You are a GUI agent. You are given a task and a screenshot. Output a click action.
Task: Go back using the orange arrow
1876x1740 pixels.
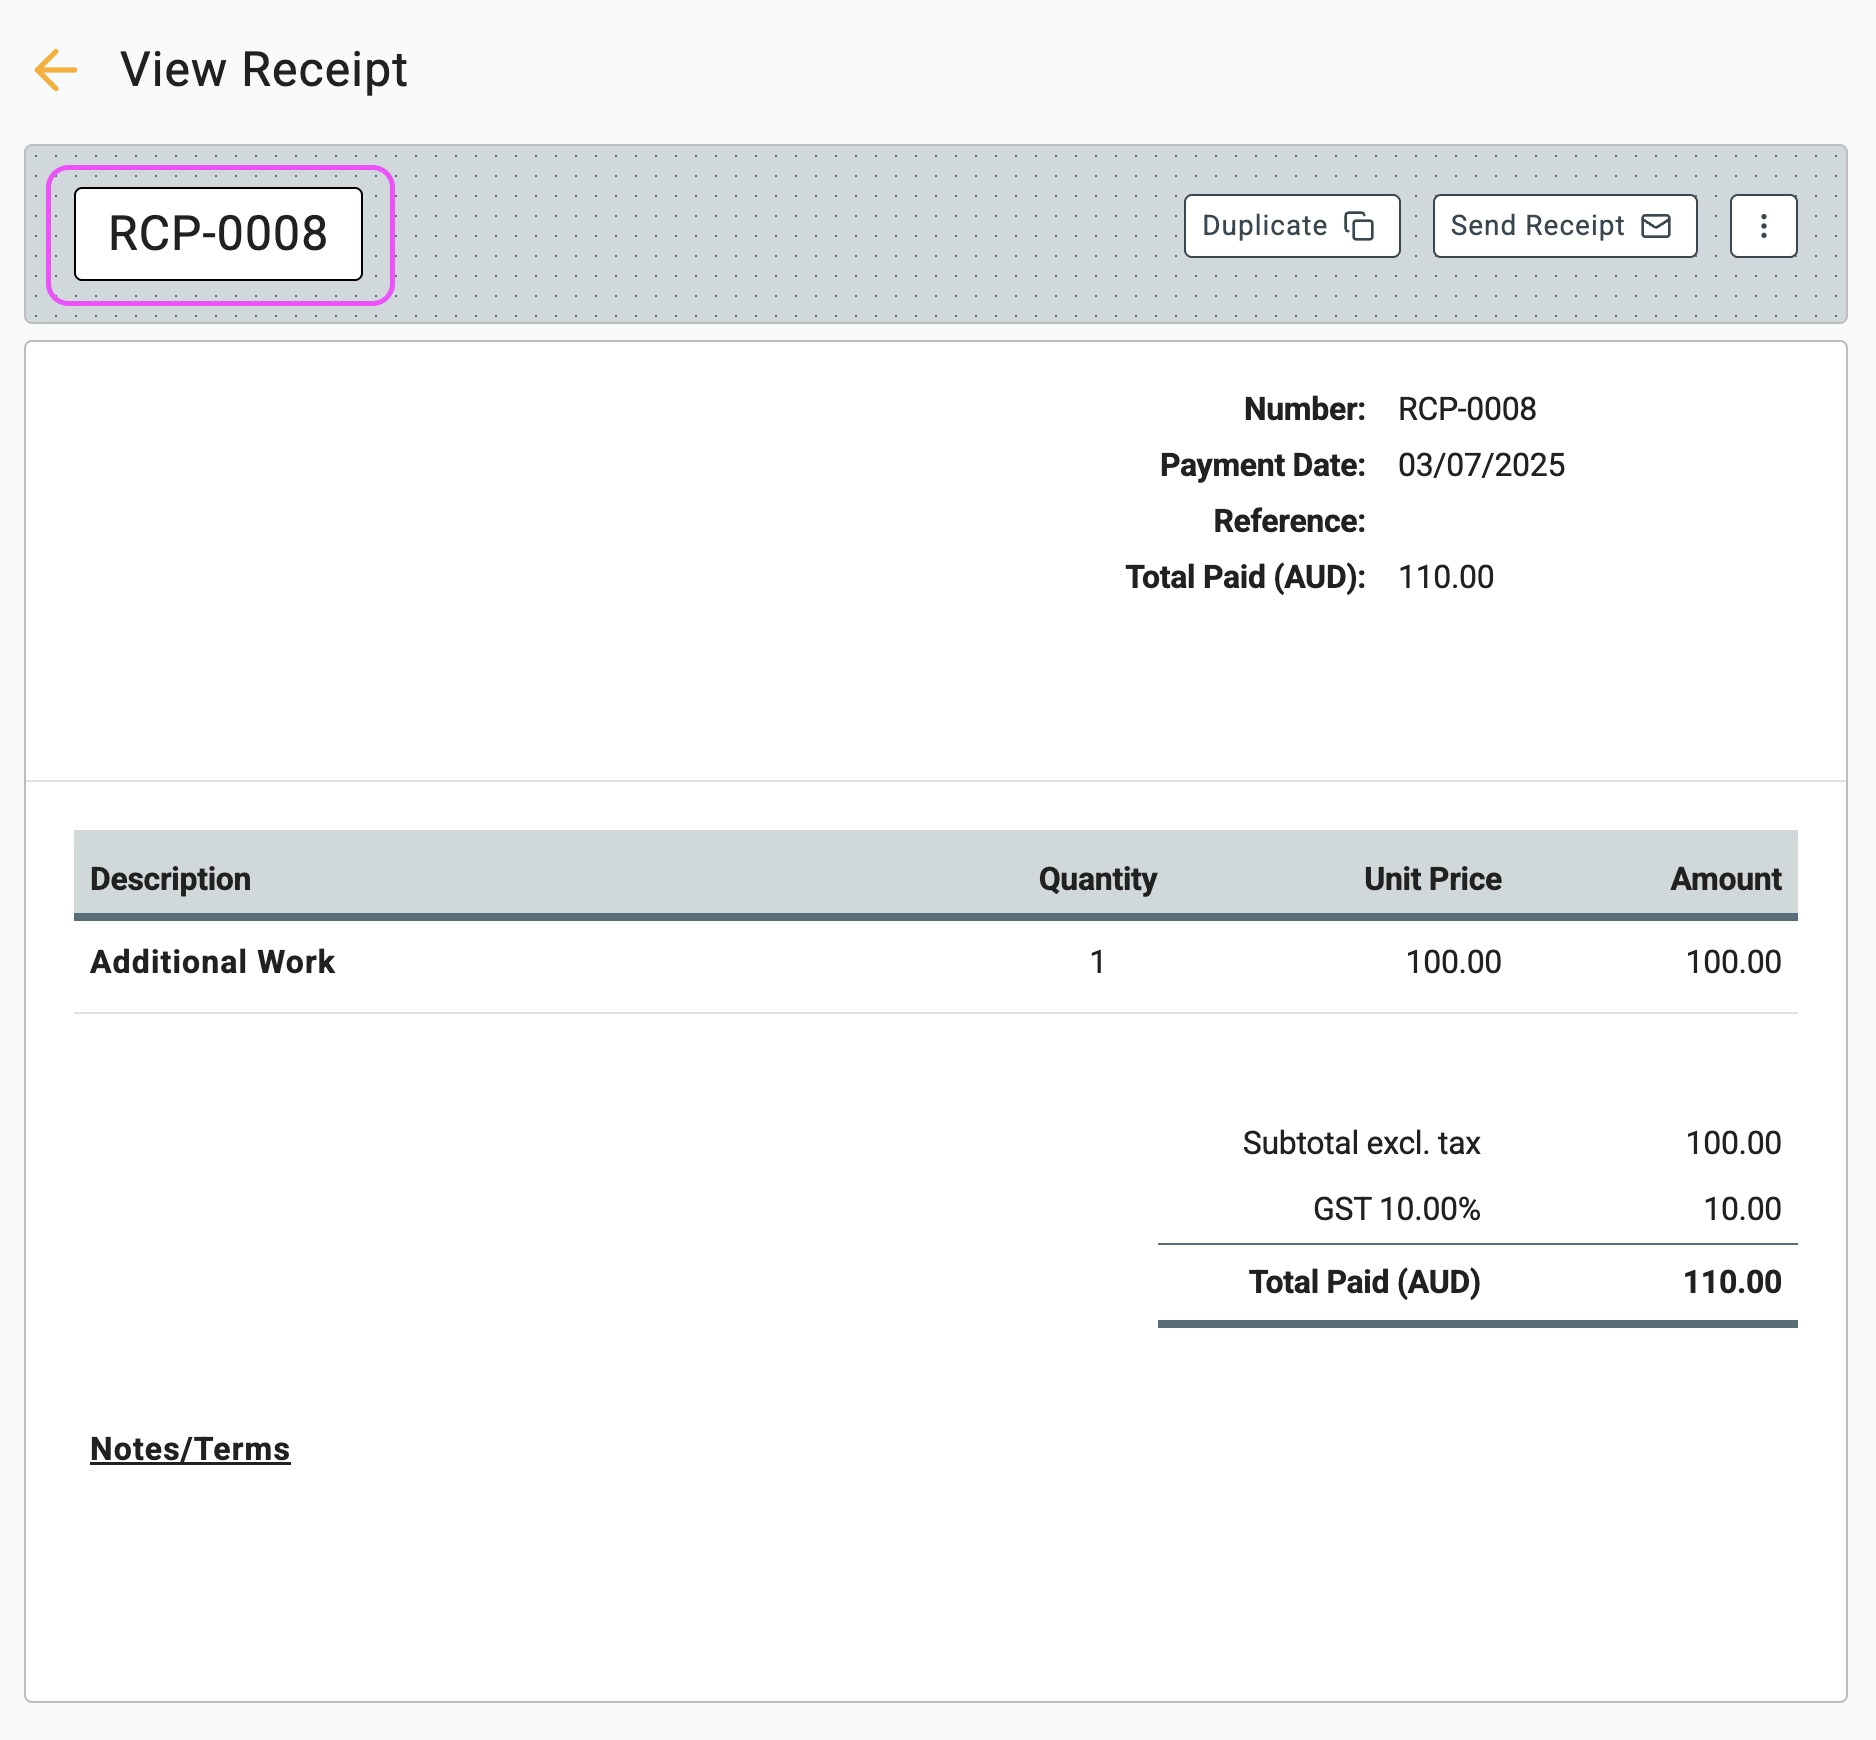coord(56,70)
